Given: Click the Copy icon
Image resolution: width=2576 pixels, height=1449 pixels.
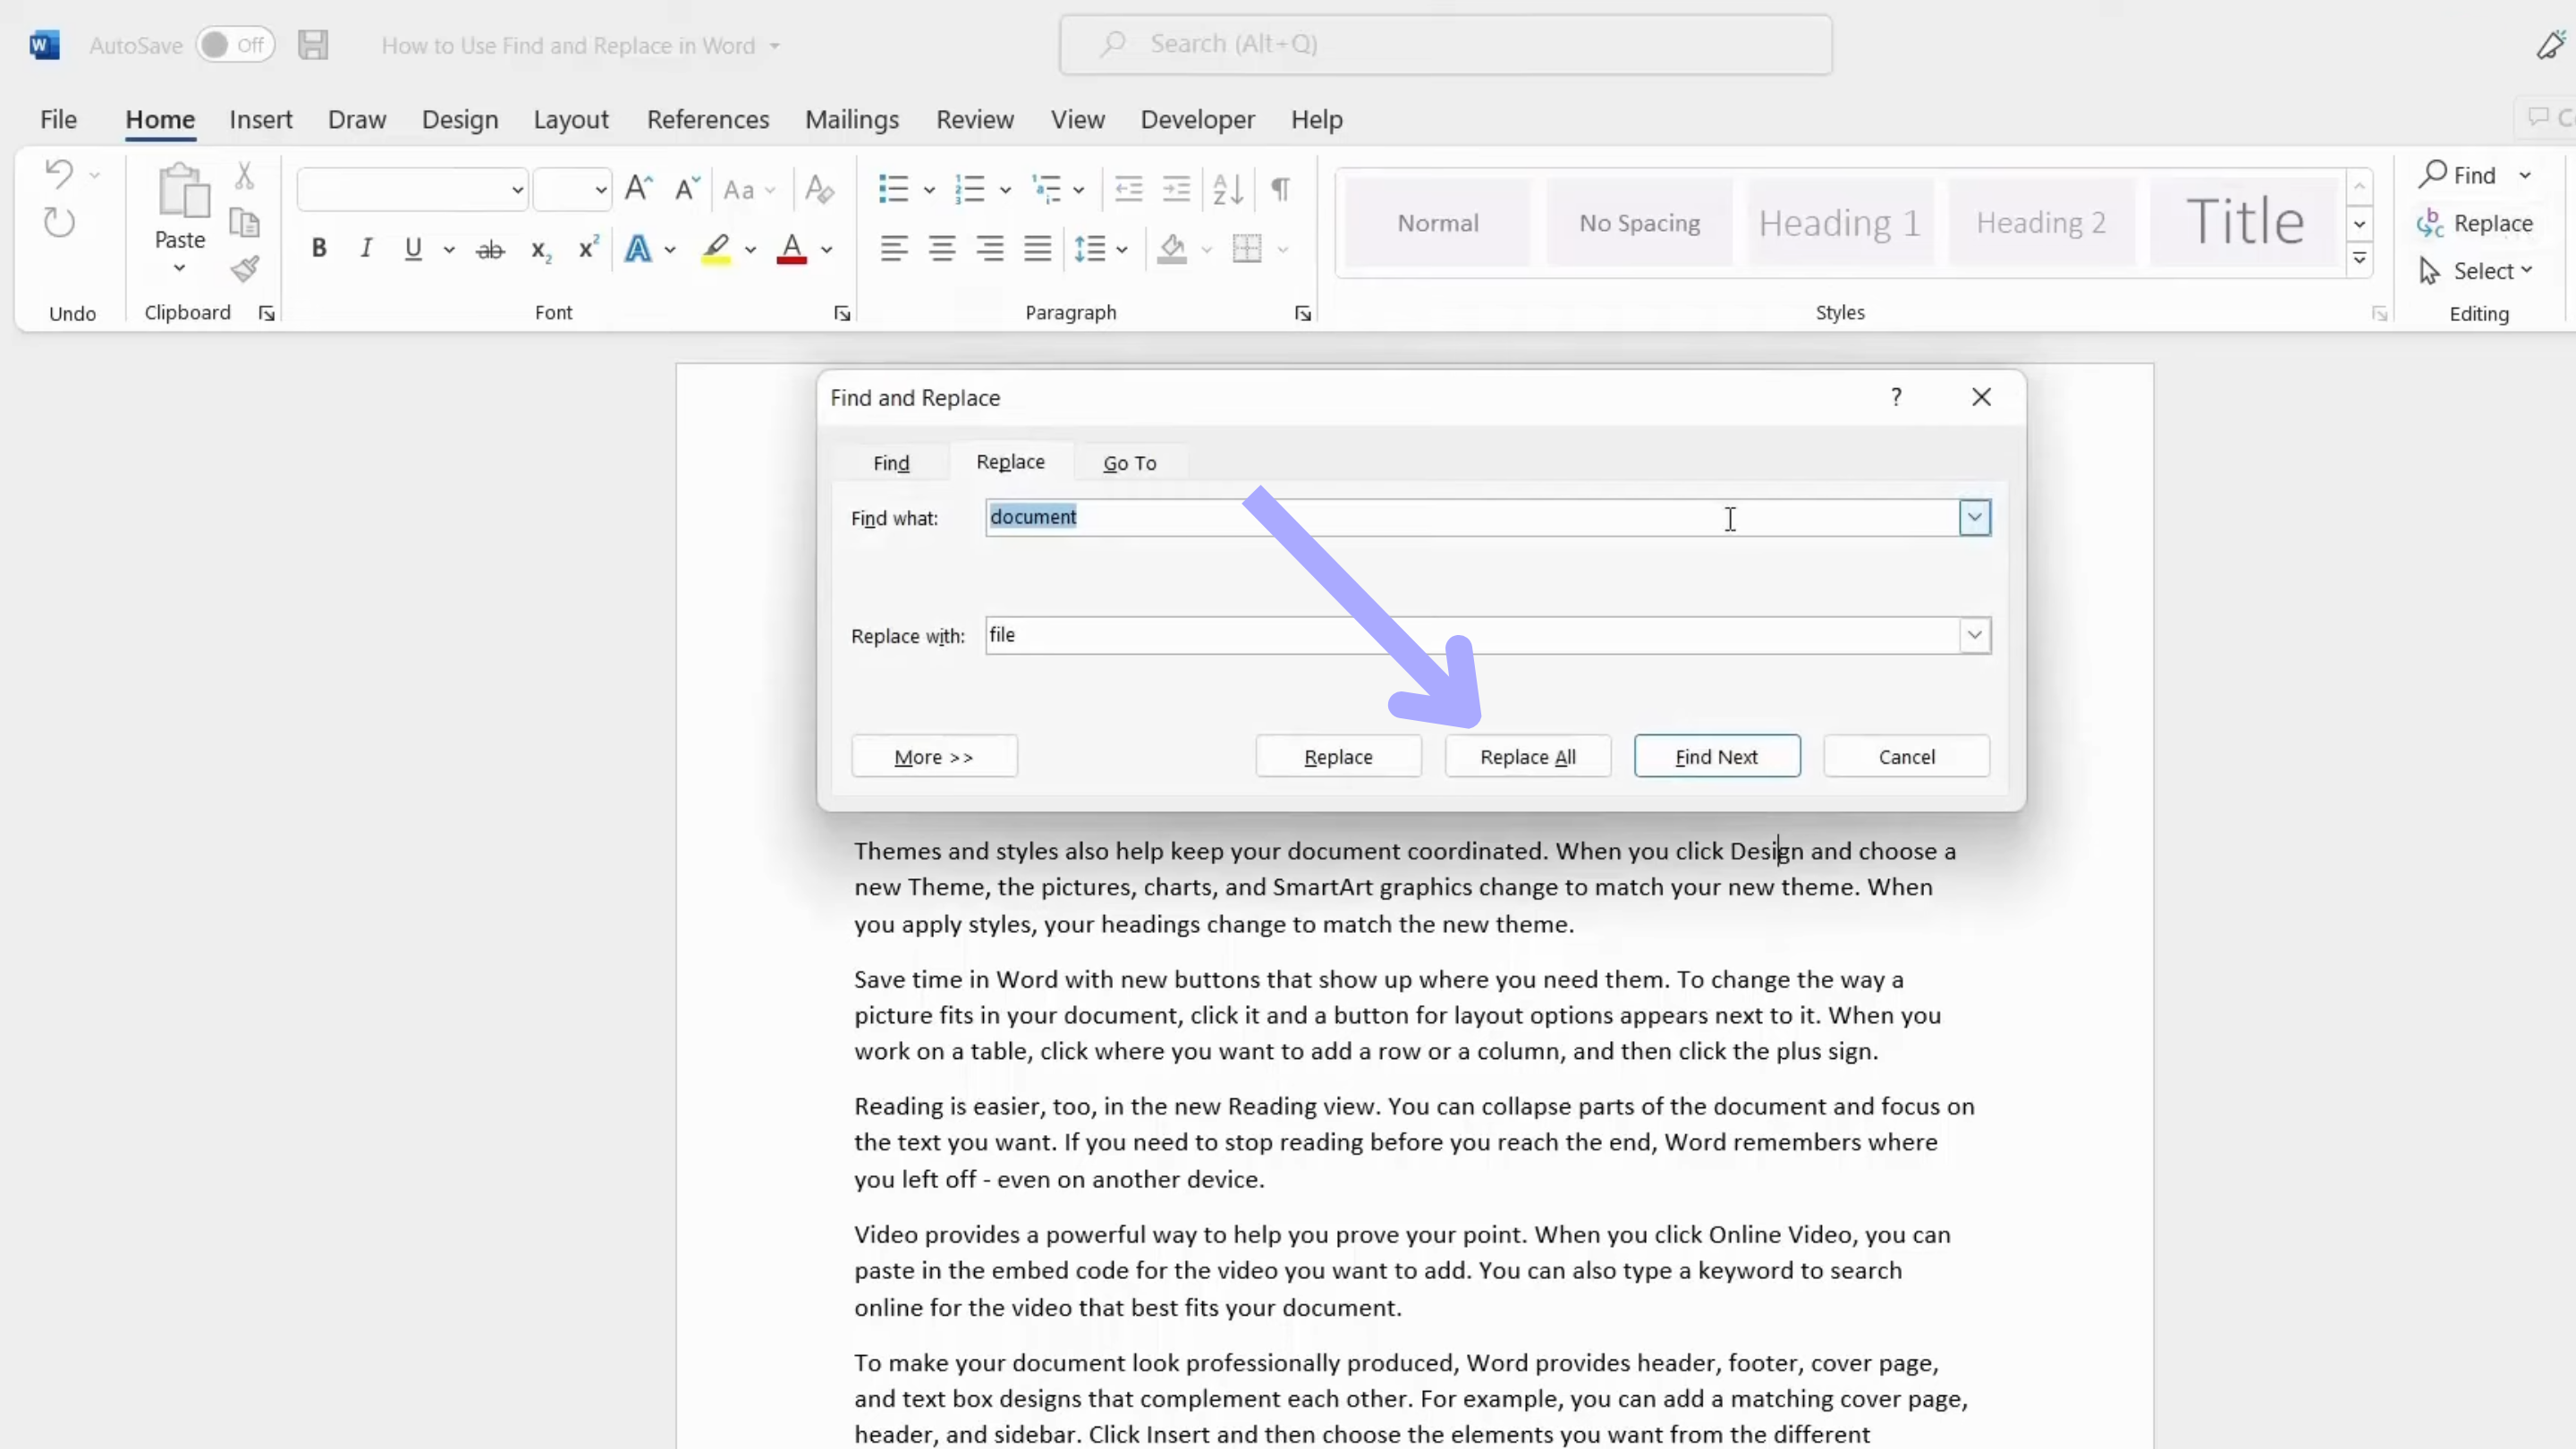Looking at the screenshot, I should [244, 222].
